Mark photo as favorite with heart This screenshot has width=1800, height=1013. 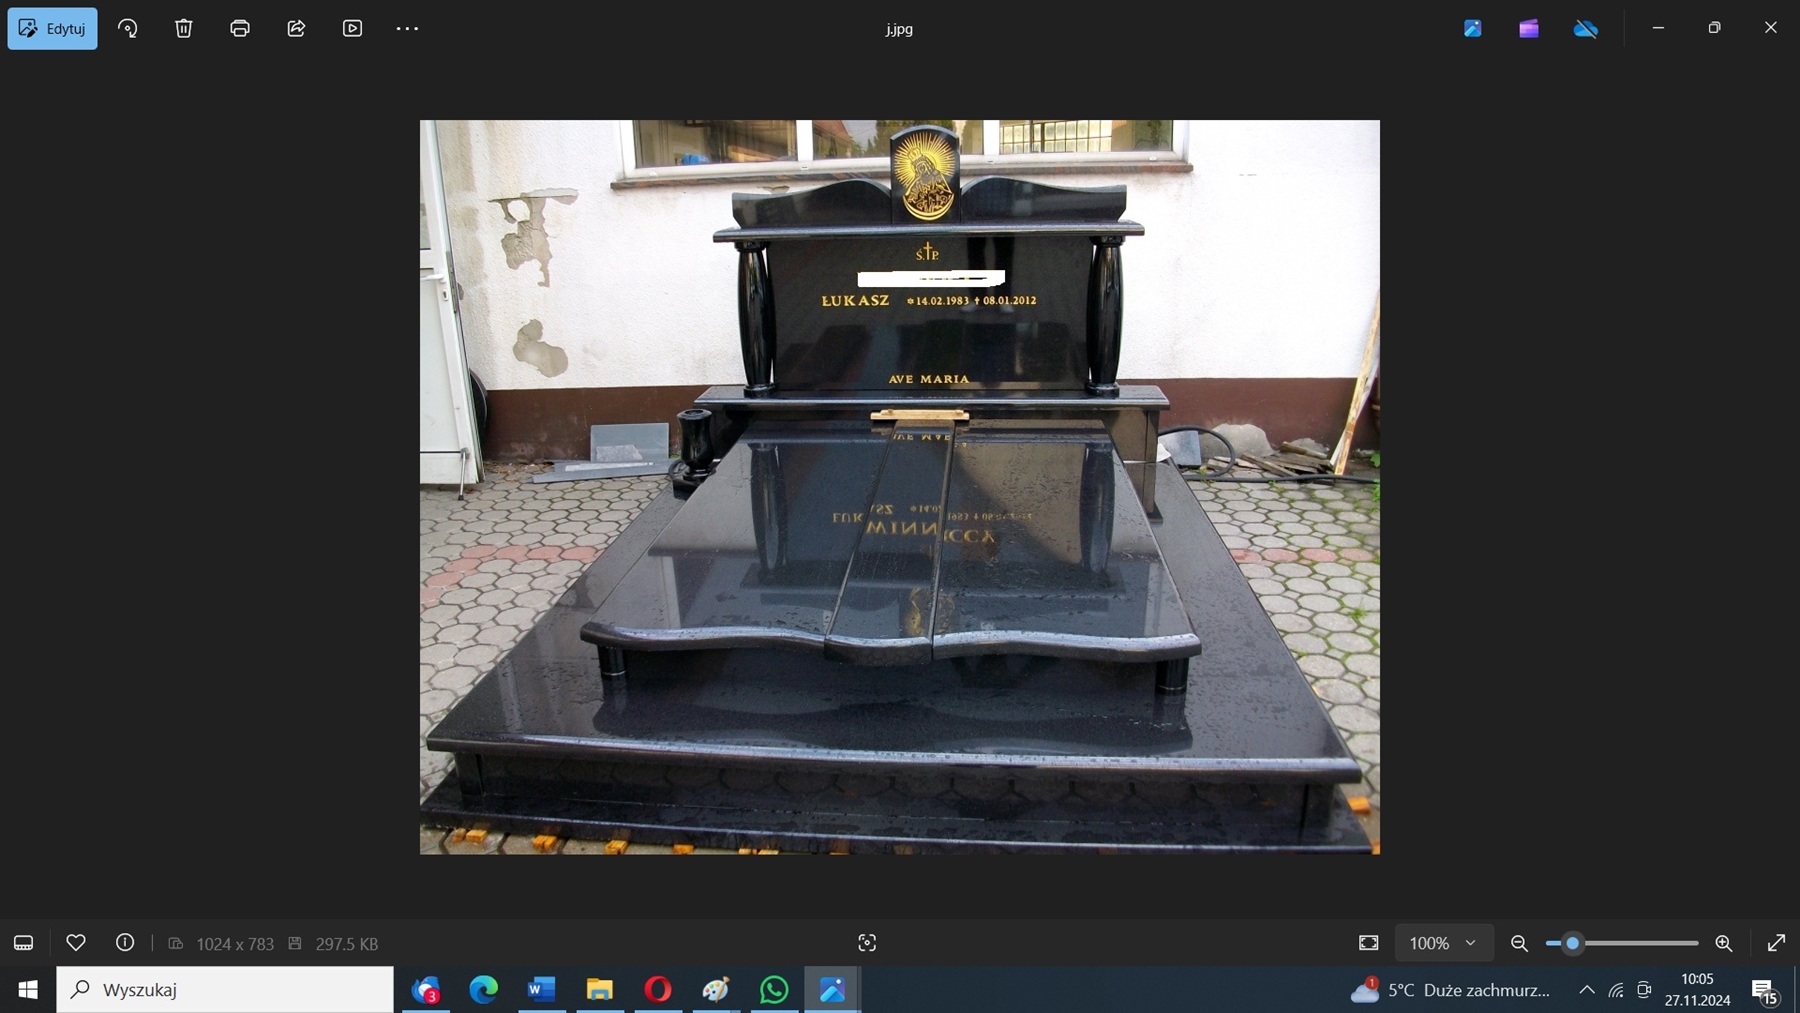click(76, 942)
